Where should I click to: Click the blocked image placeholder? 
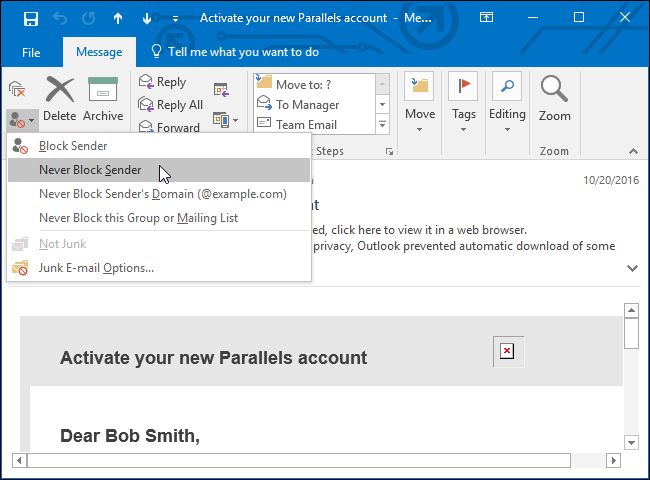(507, 351)
